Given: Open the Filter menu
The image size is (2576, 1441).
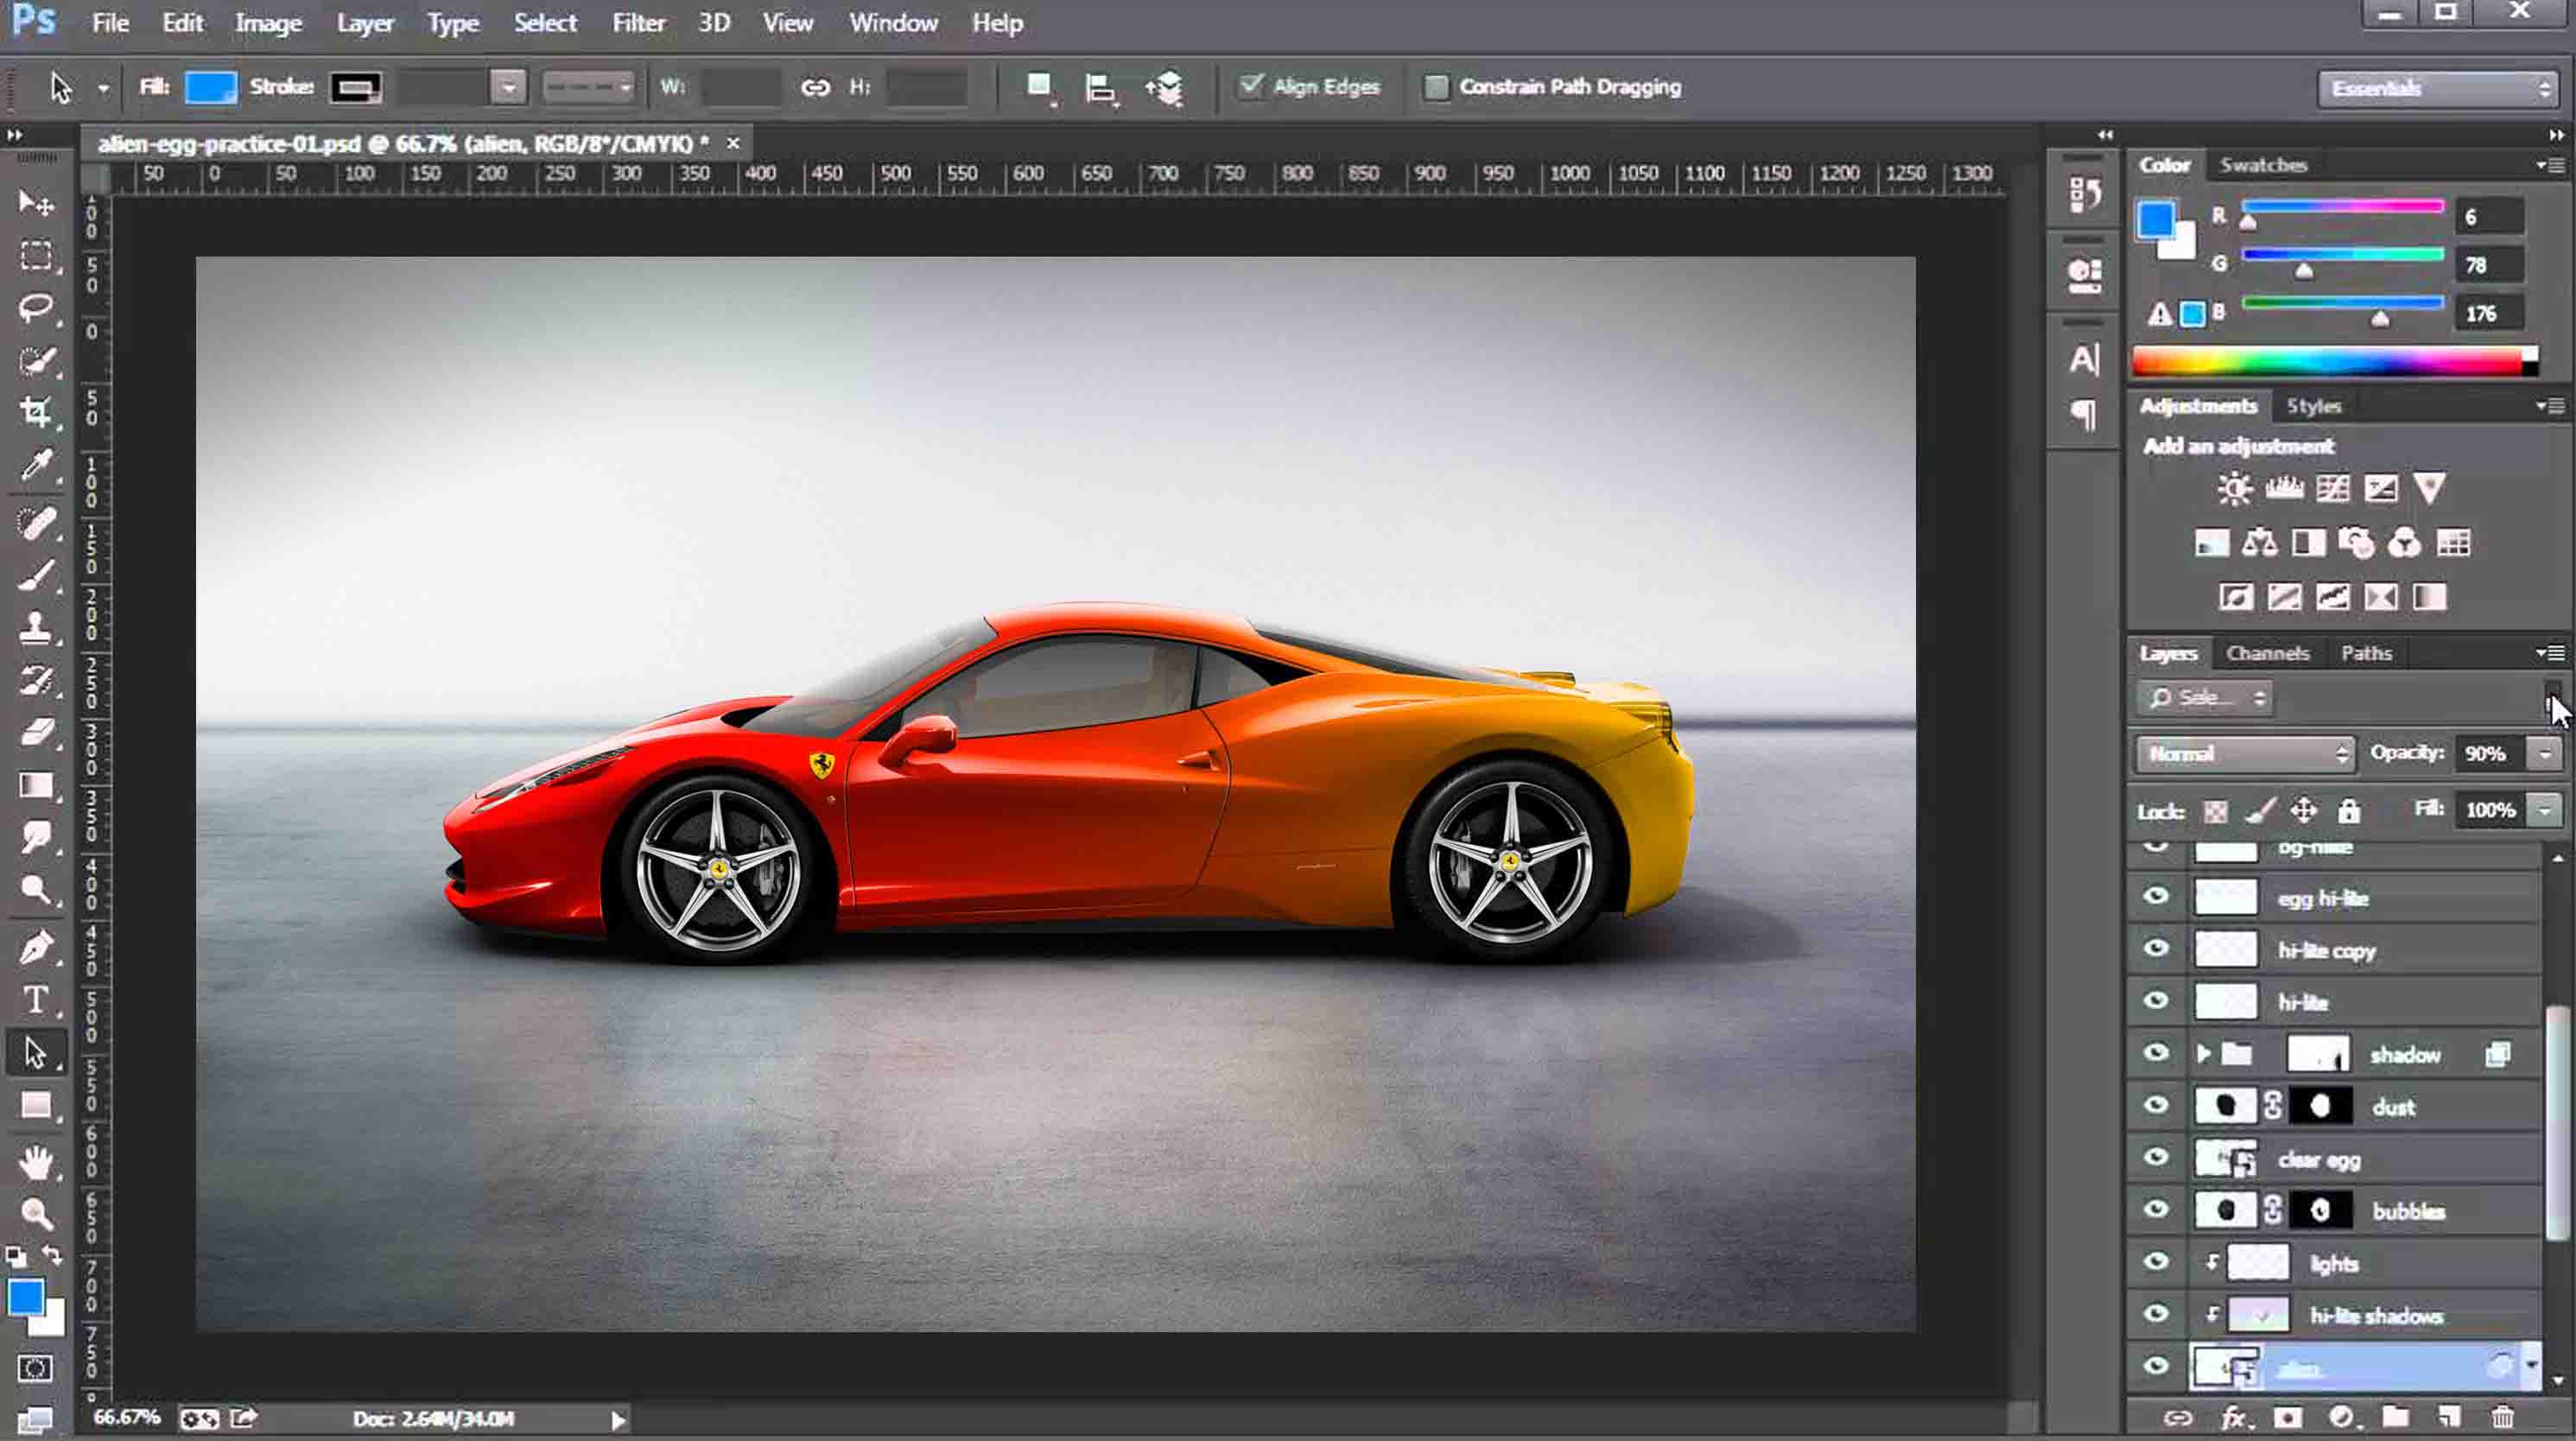Looking at the screenshot, I should (x=638, y=22).
